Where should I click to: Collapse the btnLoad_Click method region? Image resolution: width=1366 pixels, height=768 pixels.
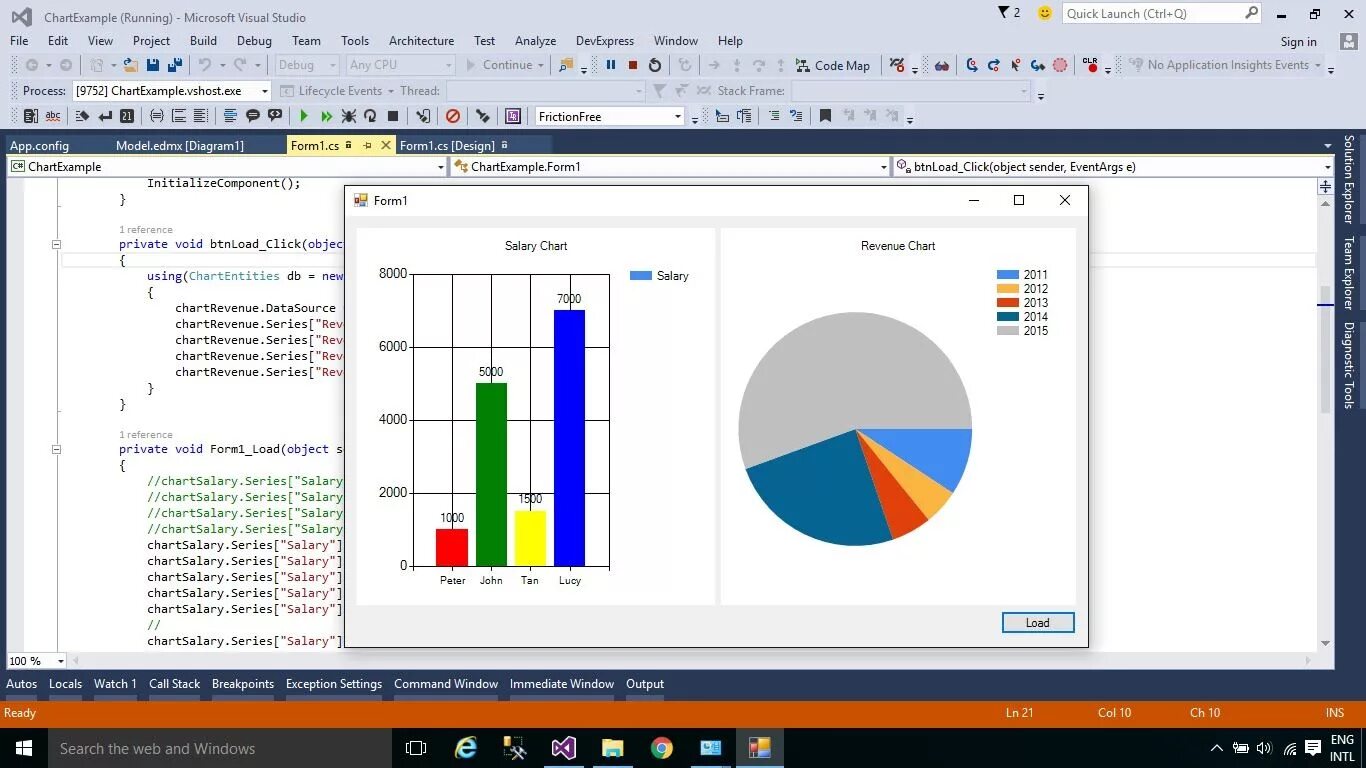point(56,244)
